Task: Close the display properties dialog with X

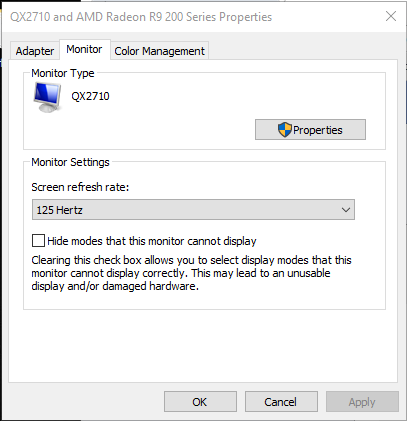Action: (391, 16)
